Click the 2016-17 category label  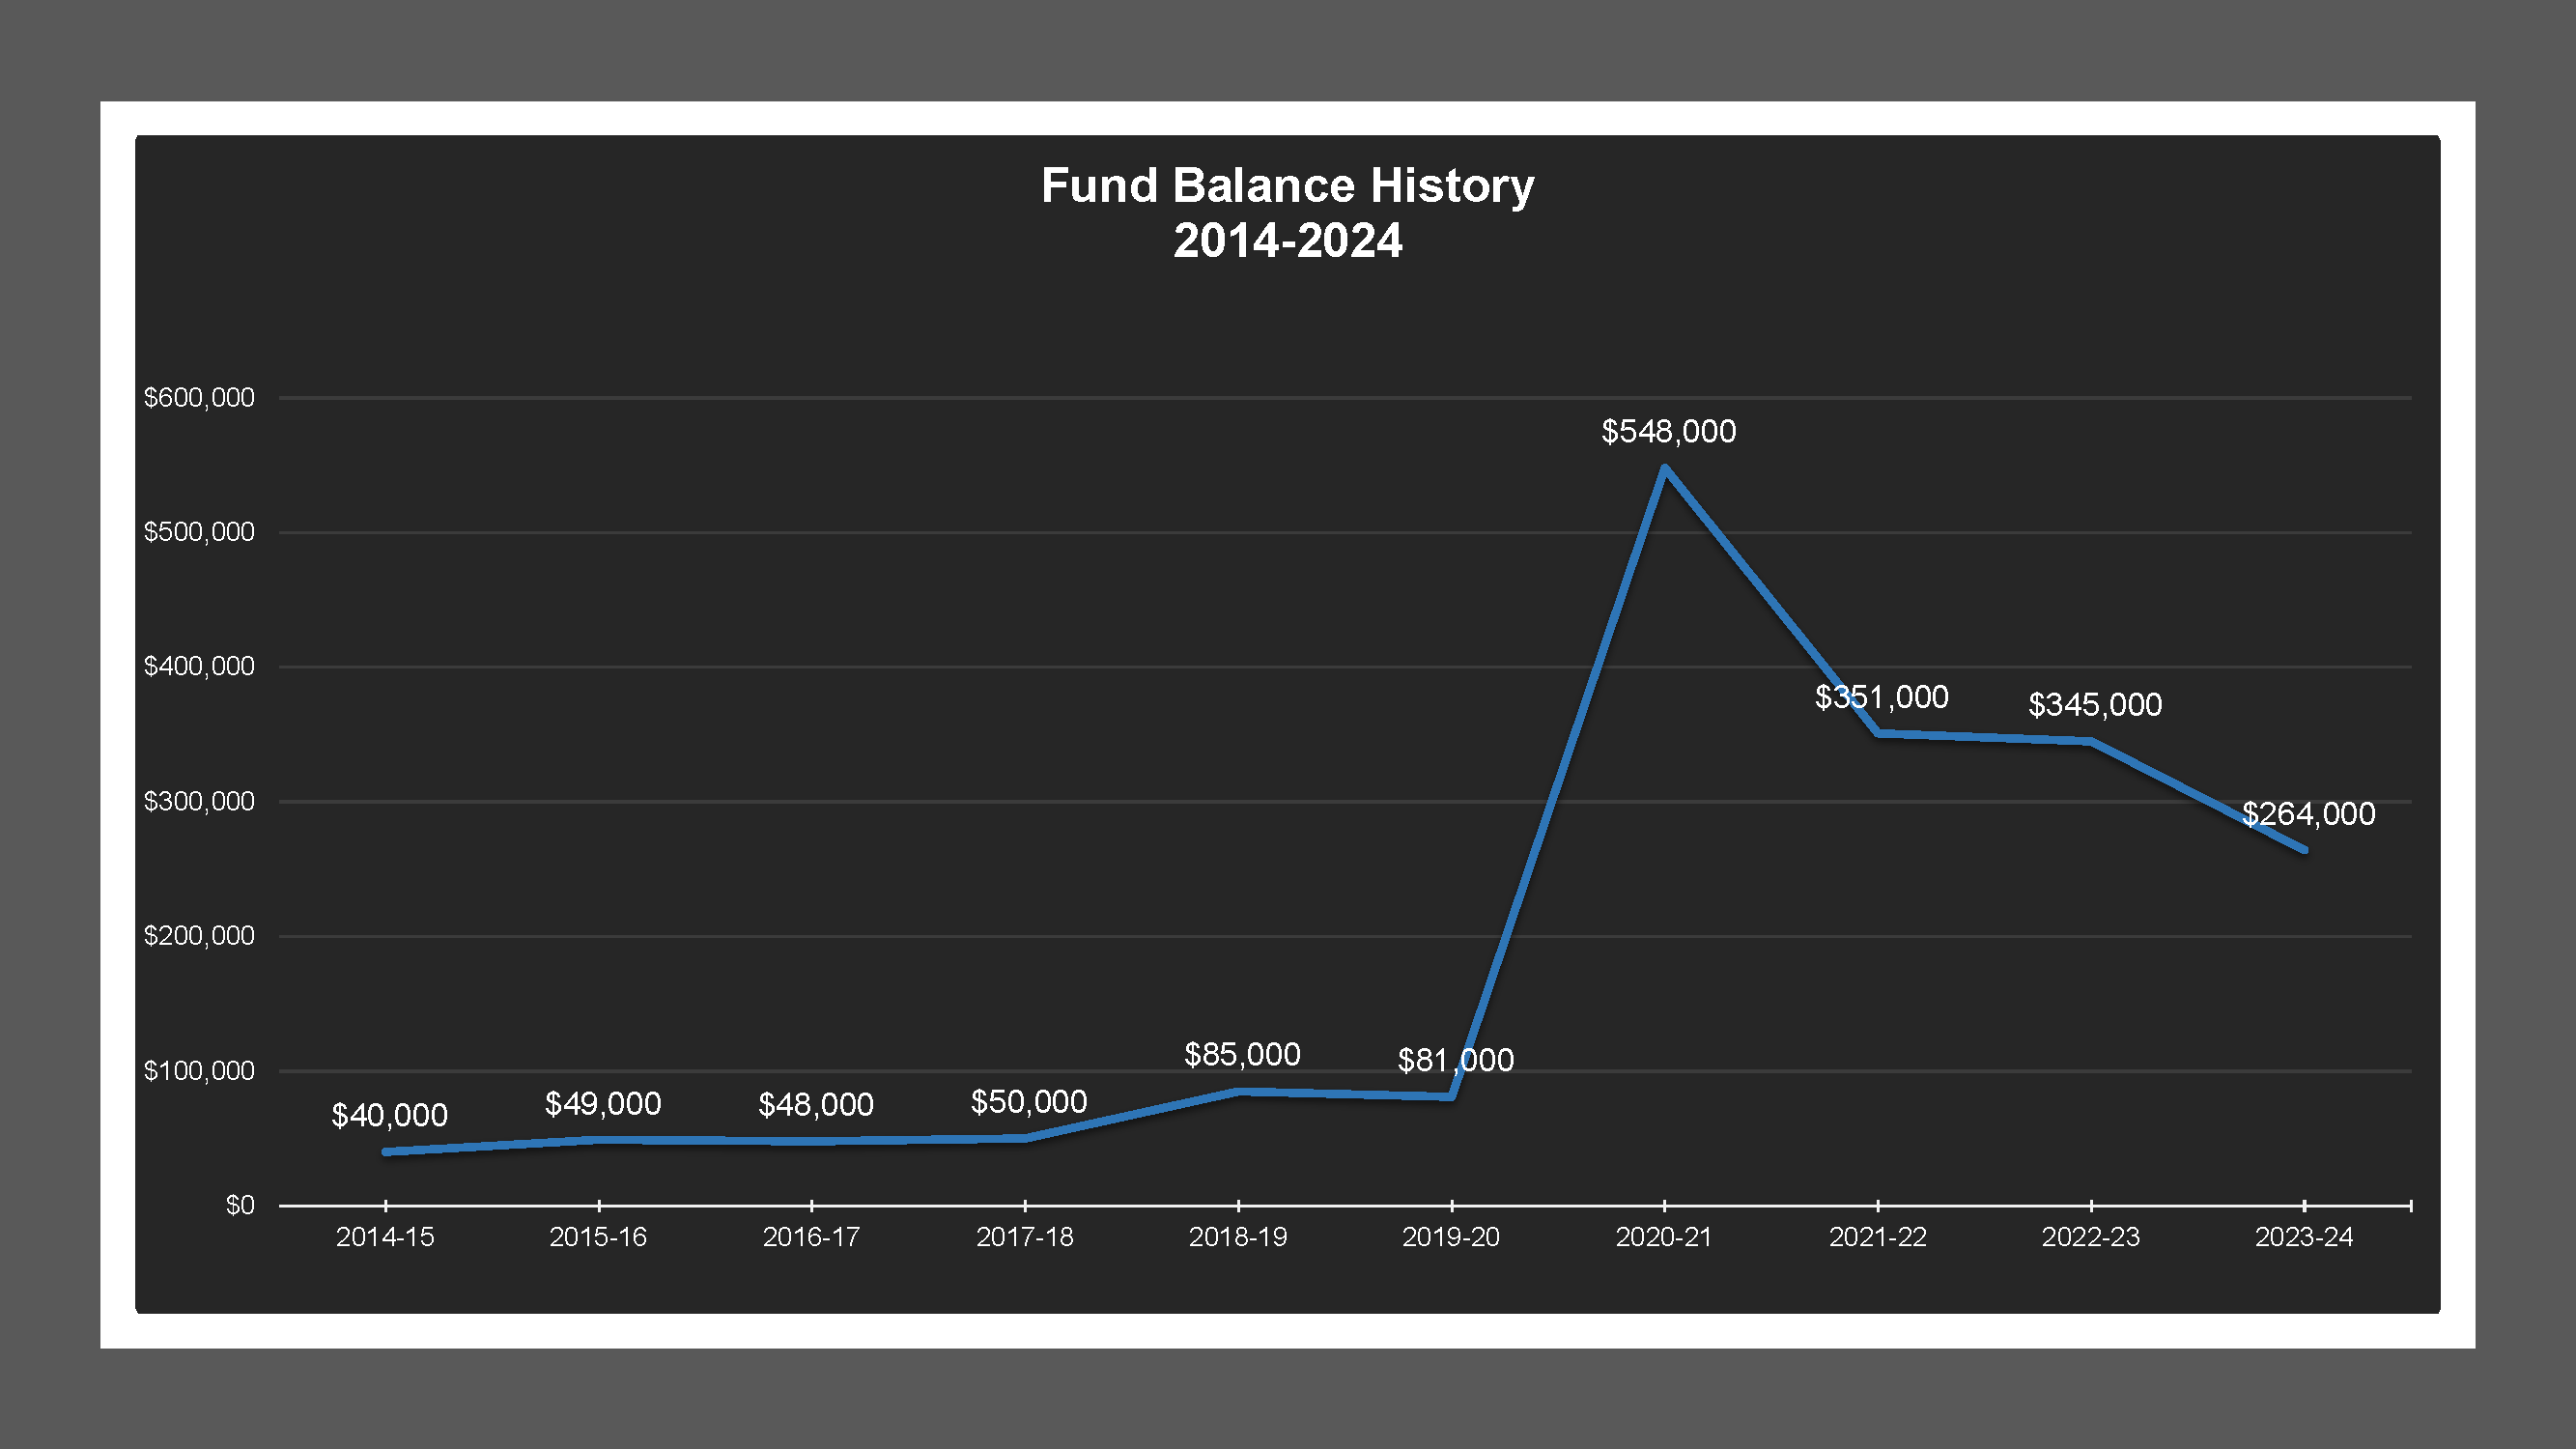pyautogui.click(x=811, y=1237)
